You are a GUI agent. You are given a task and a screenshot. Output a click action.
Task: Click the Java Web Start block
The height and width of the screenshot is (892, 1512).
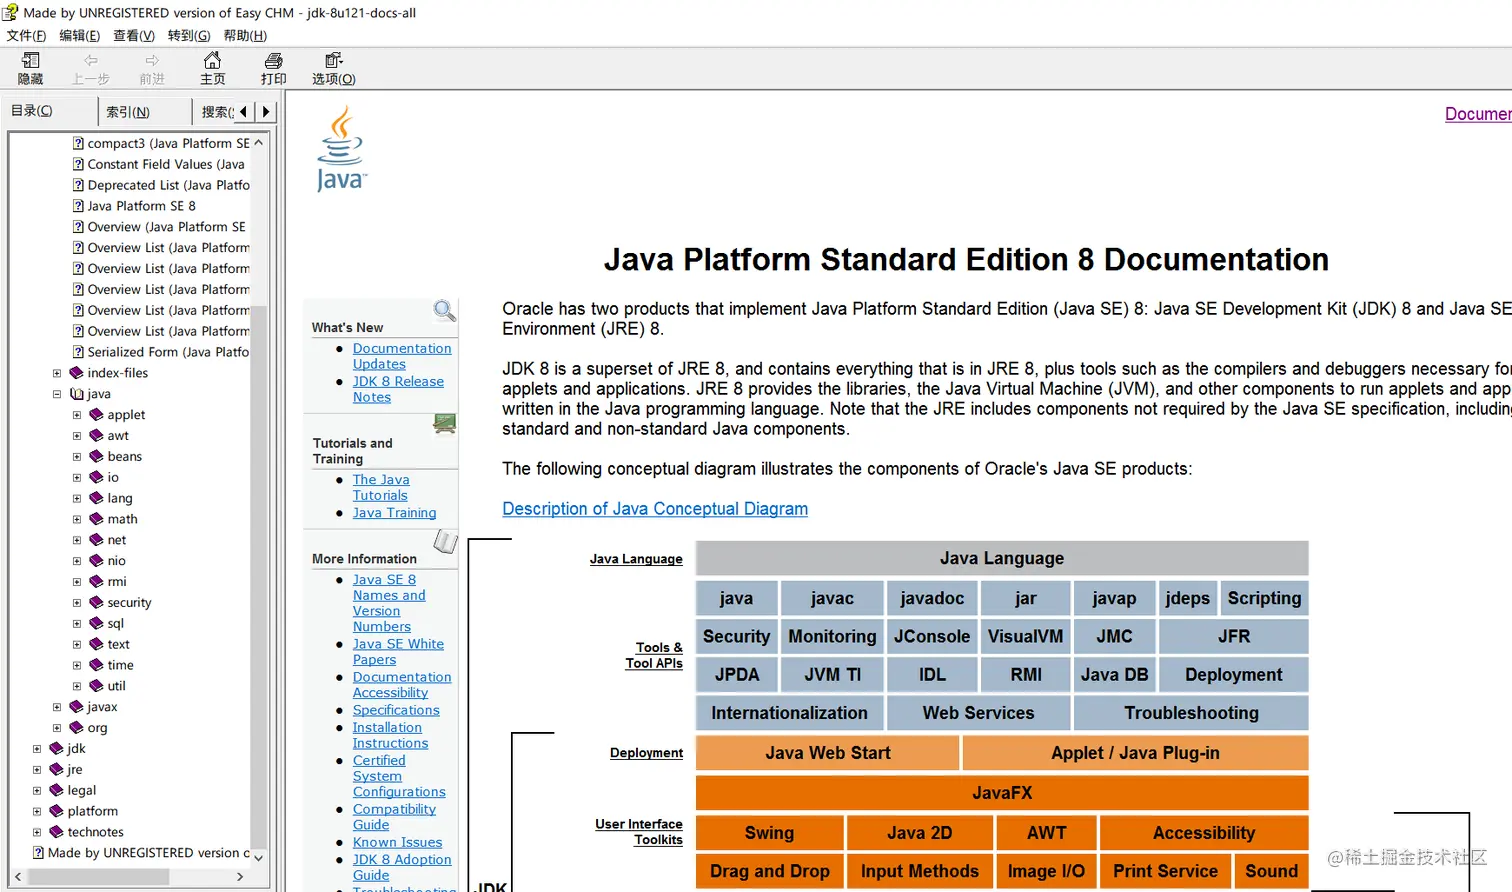[828, 753]
